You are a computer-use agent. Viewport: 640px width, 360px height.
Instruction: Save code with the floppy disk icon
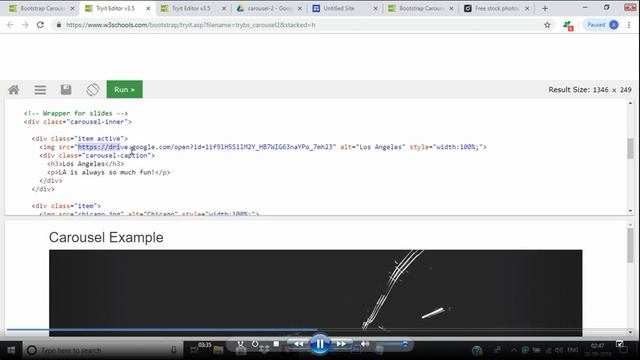(x=66, y=89)
